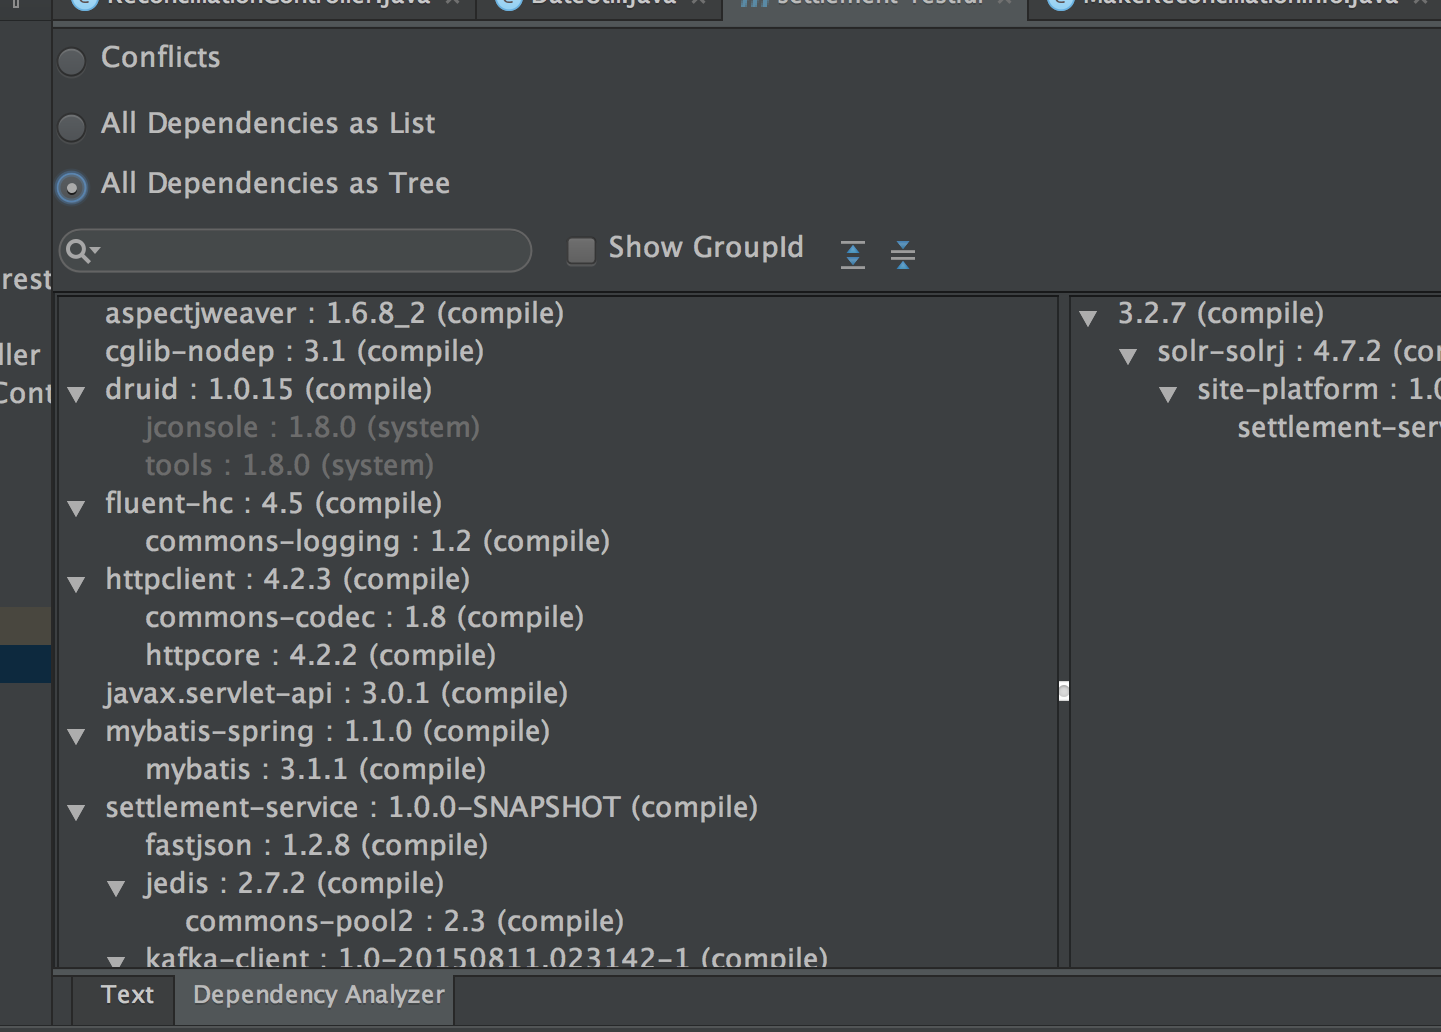Collapse the mybatis-spring dependency node

(76, 736)
